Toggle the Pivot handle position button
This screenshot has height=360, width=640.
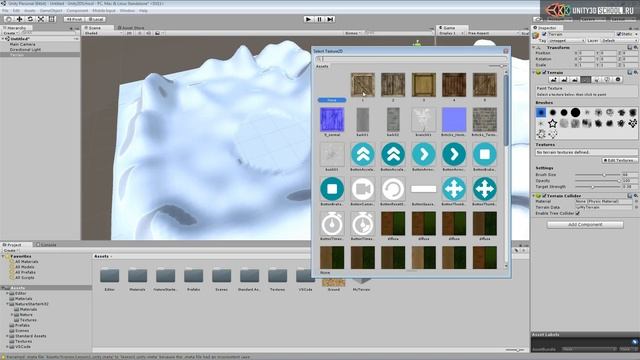point(74,19)
